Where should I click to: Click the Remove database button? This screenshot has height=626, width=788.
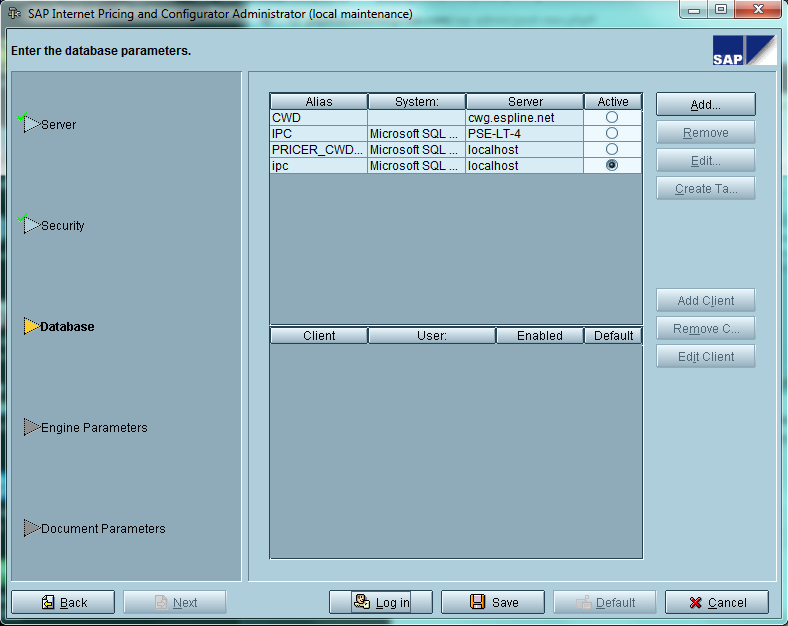pyautogui.click(x=706, y=133)
